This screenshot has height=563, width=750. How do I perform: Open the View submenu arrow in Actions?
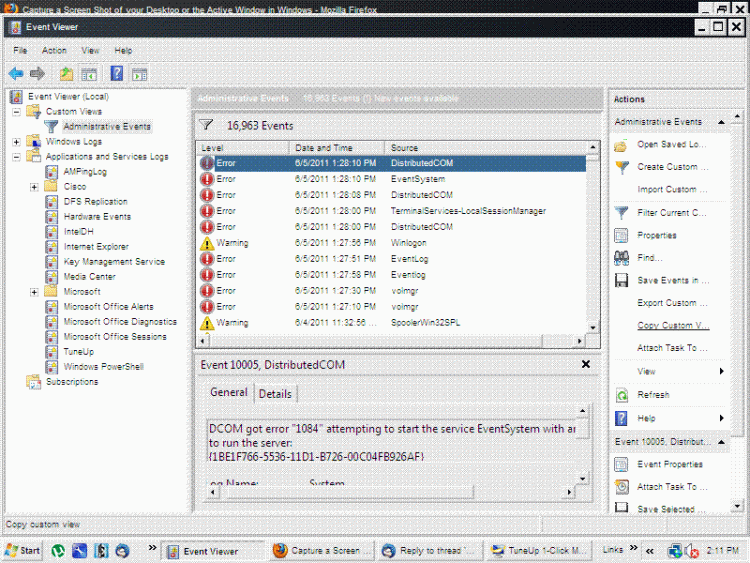click(x=721, y=371)
